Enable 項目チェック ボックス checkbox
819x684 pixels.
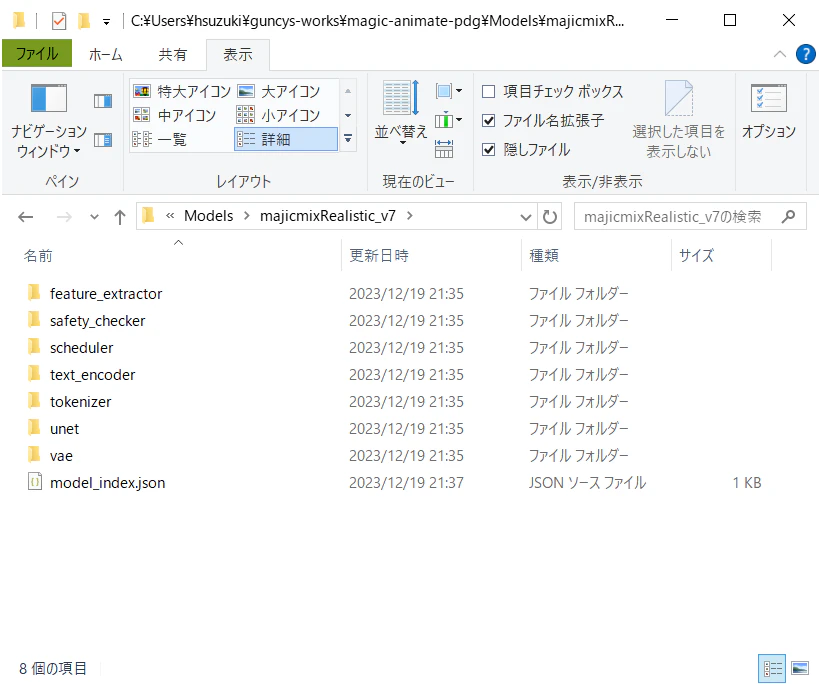click(x=488, y=92)
